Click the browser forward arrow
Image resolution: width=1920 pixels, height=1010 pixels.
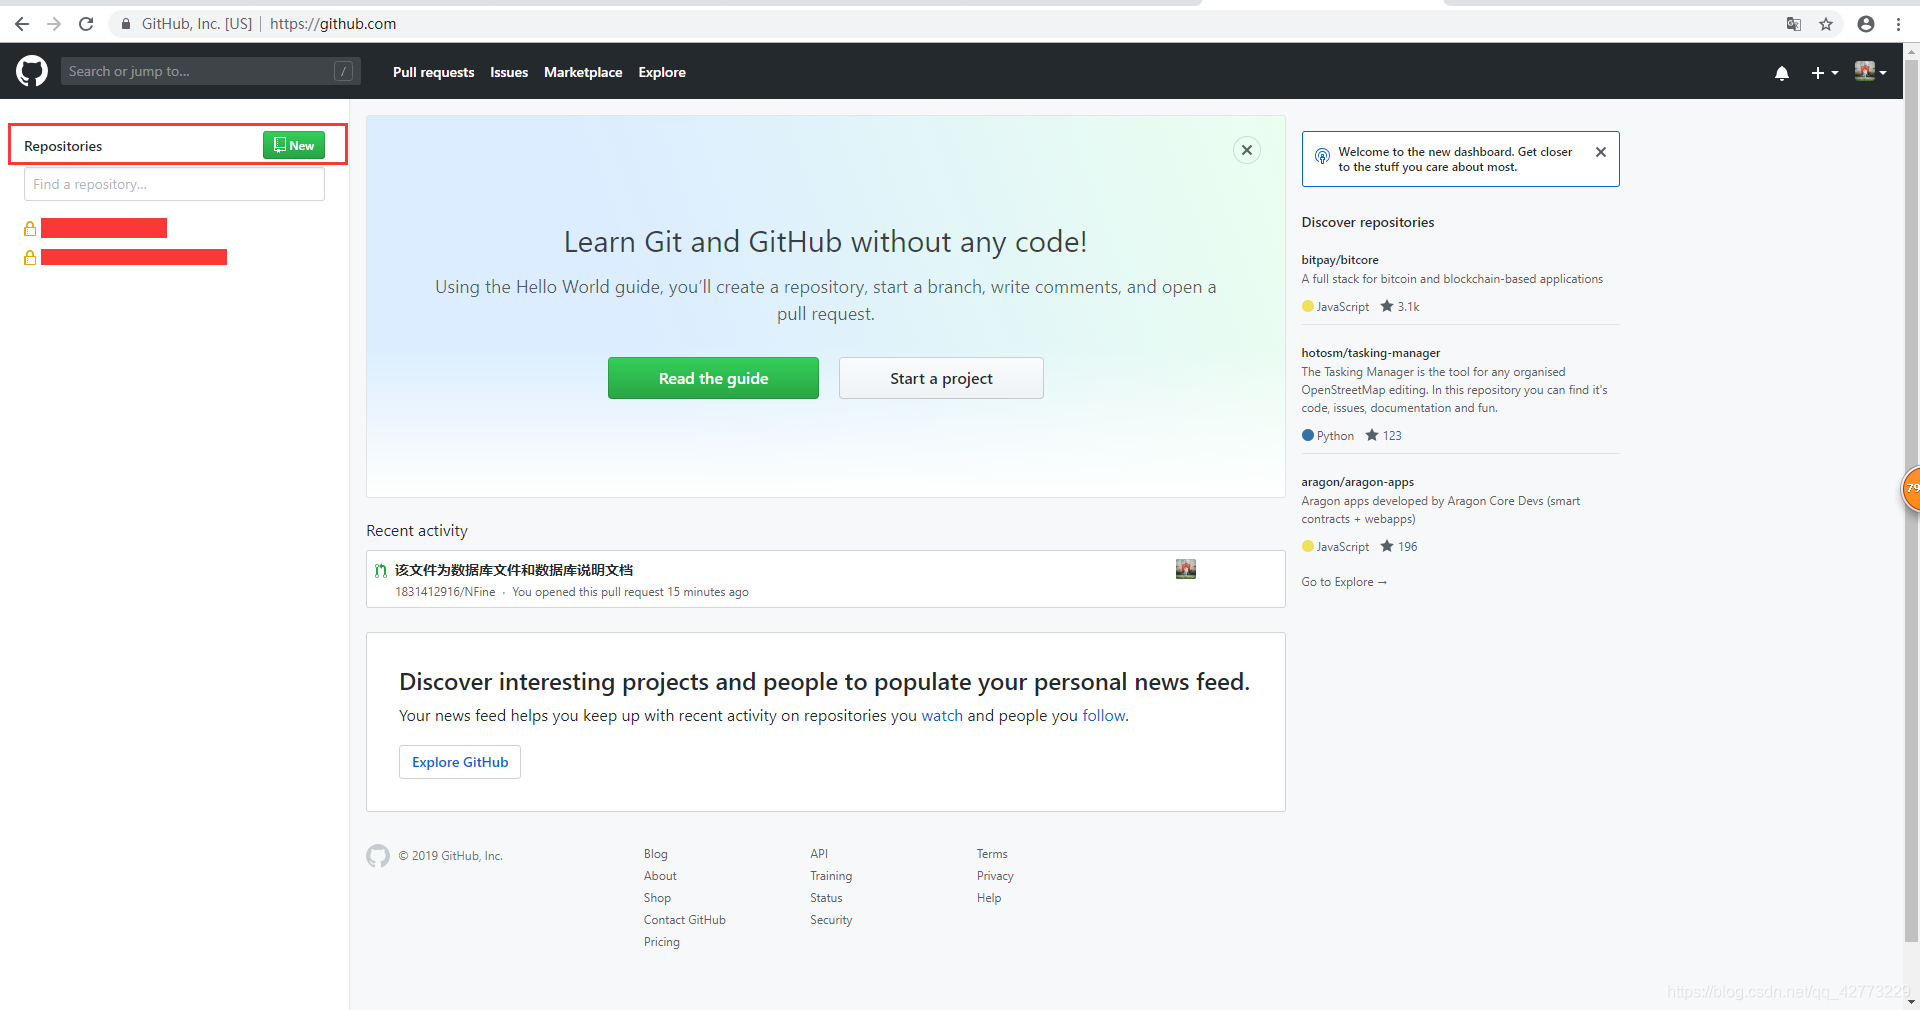pyautogui.click(x=54, y=24)
